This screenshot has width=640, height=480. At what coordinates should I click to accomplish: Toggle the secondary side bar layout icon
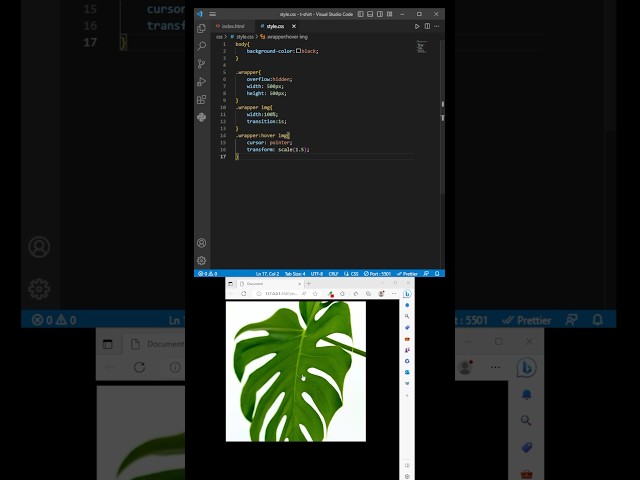[x=380, y=14]
